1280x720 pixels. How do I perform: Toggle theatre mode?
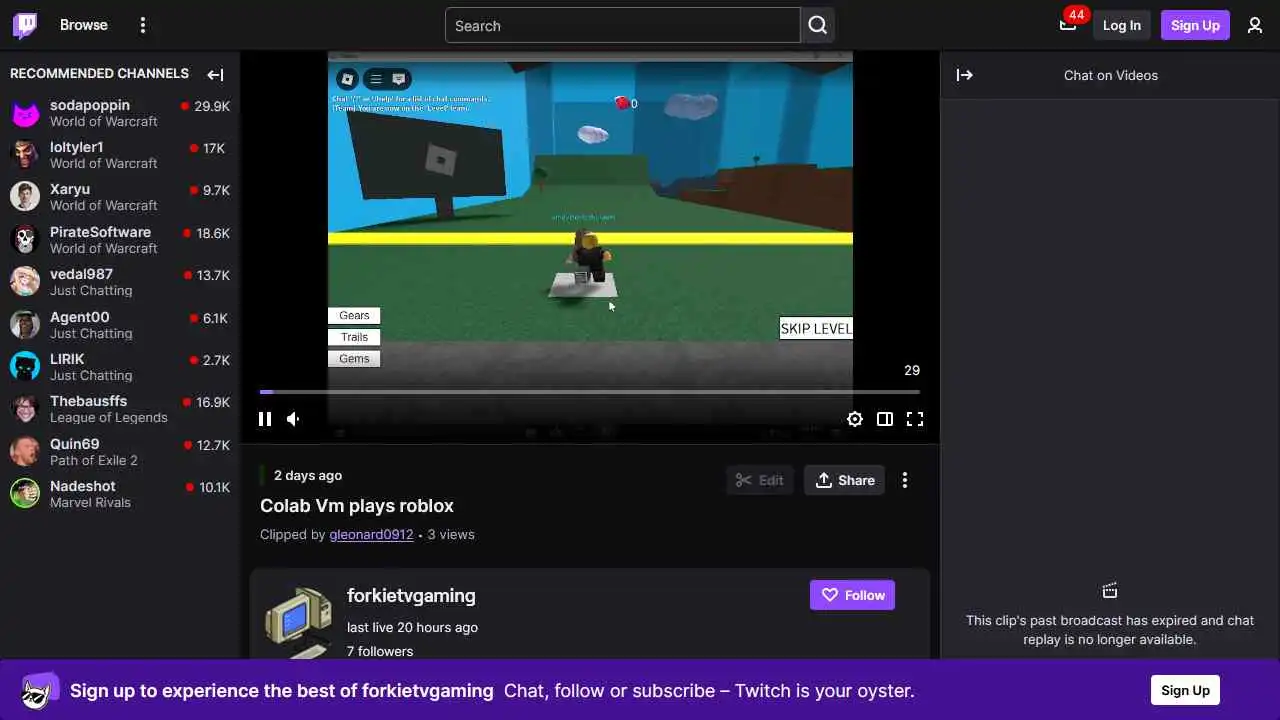(x=885, y=419)
